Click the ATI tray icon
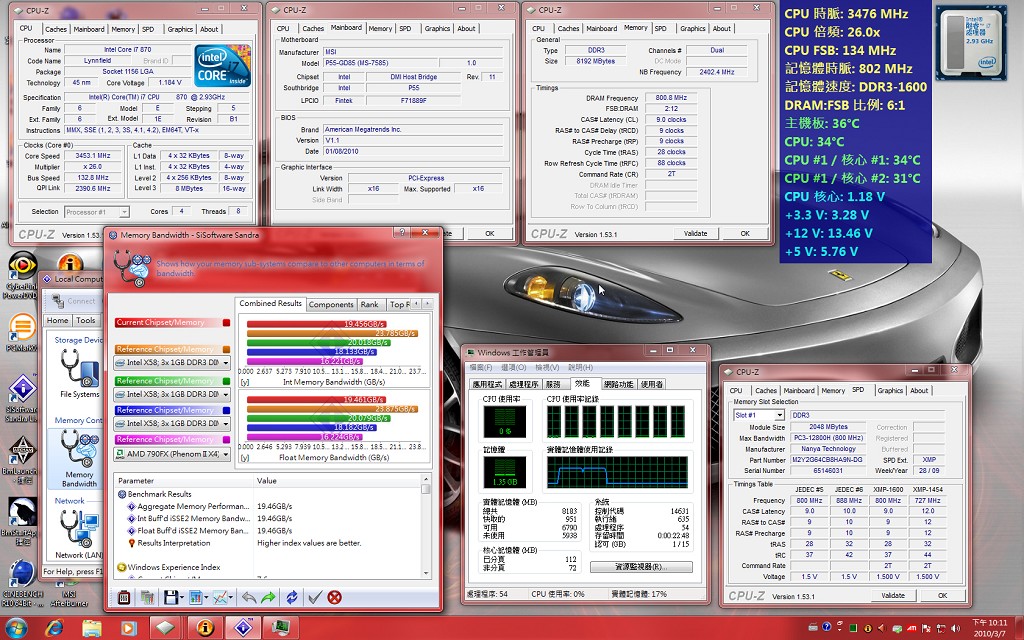 (912, 628)
